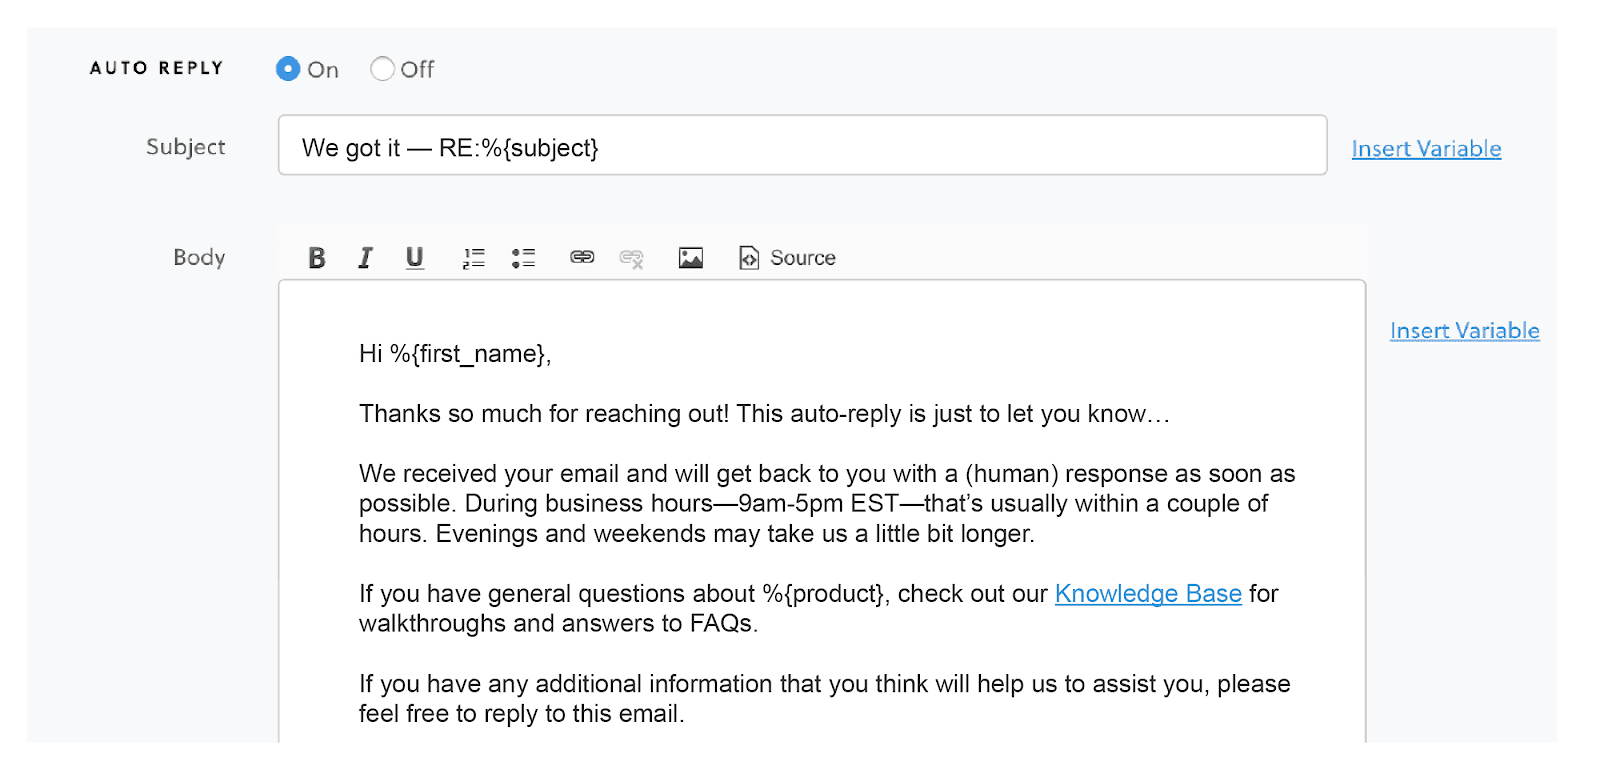Turn auto reply On
The width and height of the screenshot is (1600, 770).
tap(288, 69)
